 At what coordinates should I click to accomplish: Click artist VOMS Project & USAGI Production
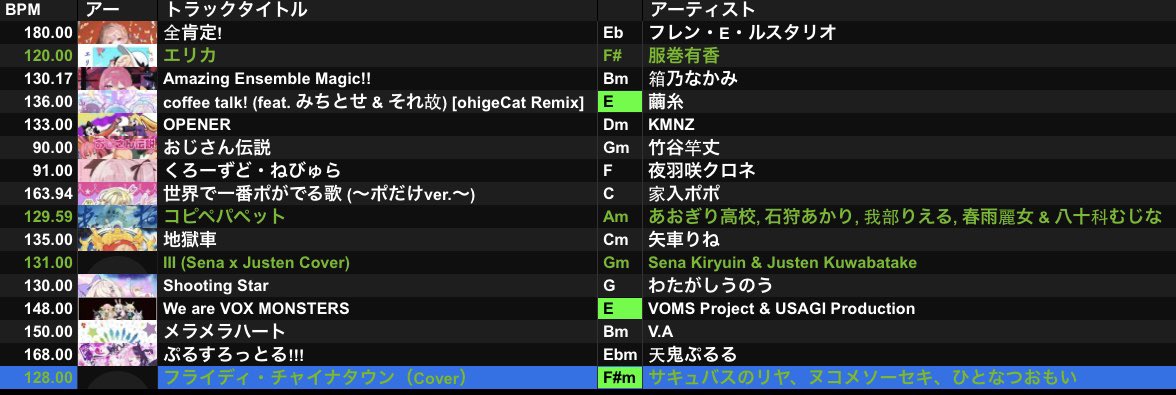(782, 308)
